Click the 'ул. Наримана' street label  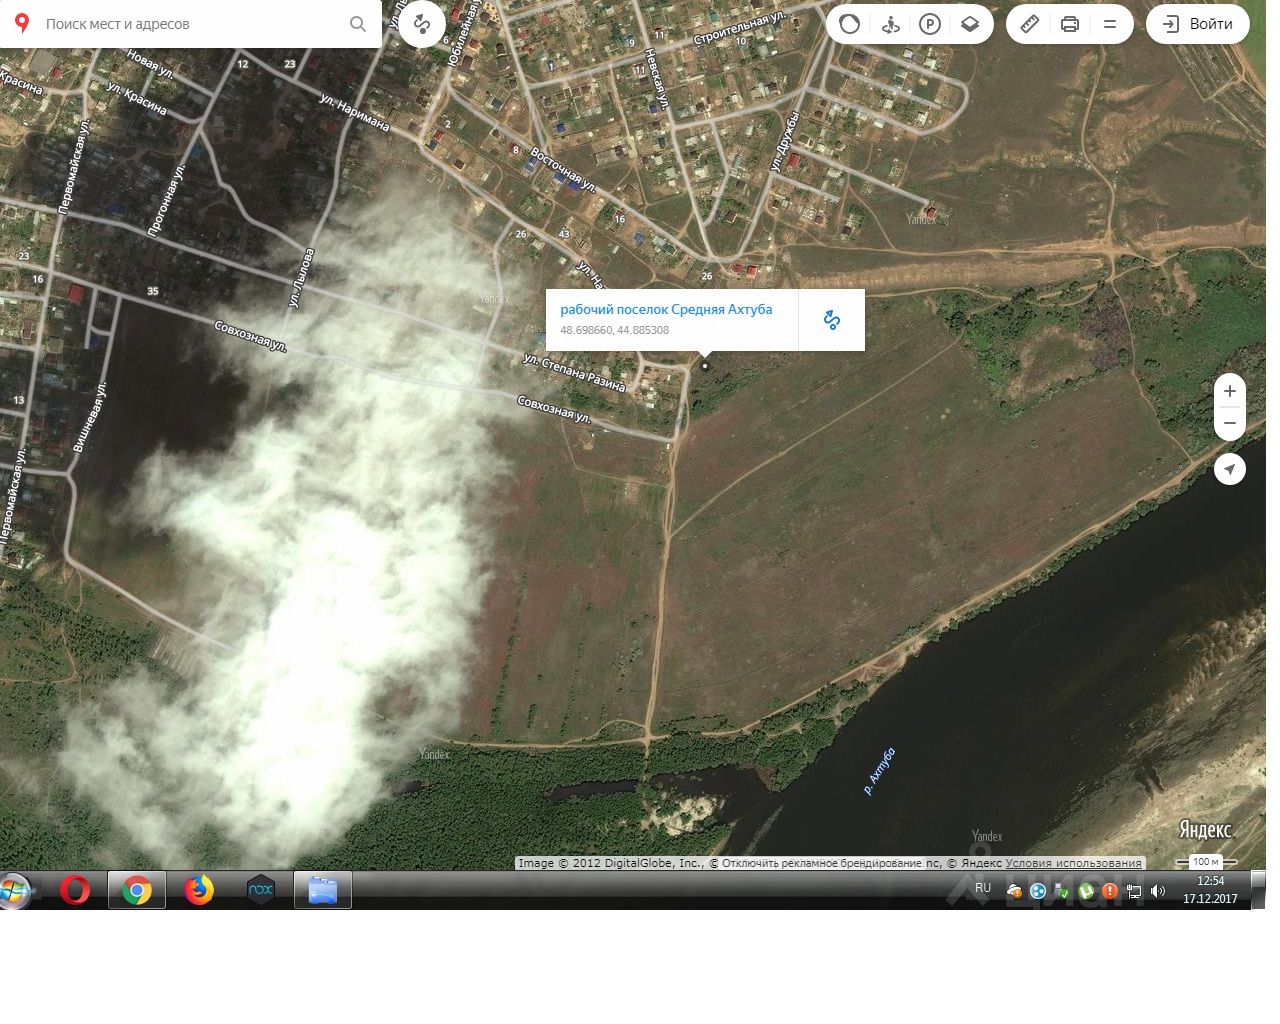click(x=354, y=112)
